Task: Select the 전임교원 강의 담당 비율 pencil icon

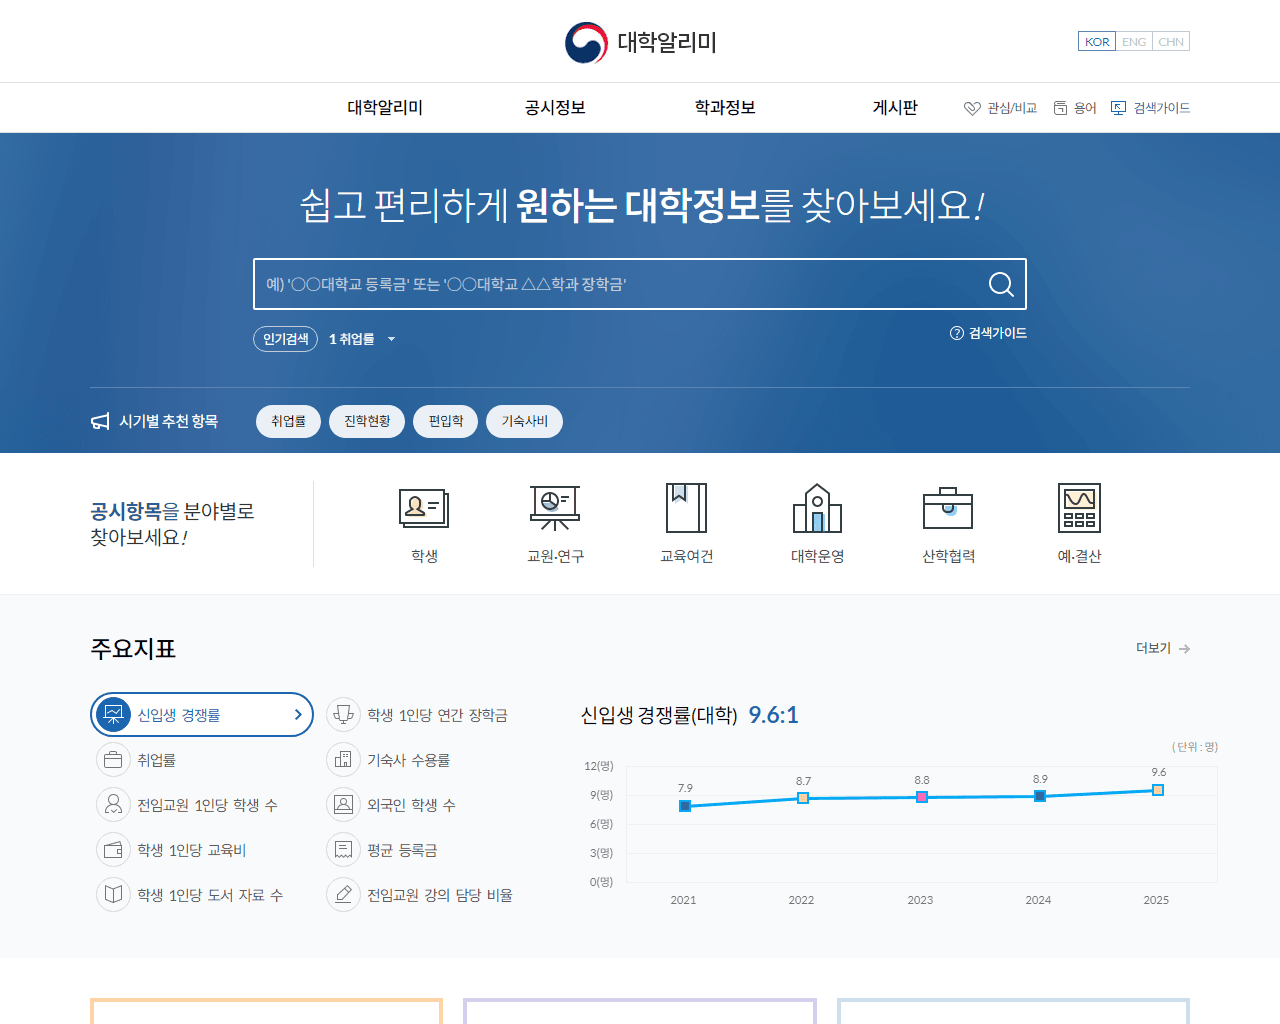Action: (x=343, y=895)
